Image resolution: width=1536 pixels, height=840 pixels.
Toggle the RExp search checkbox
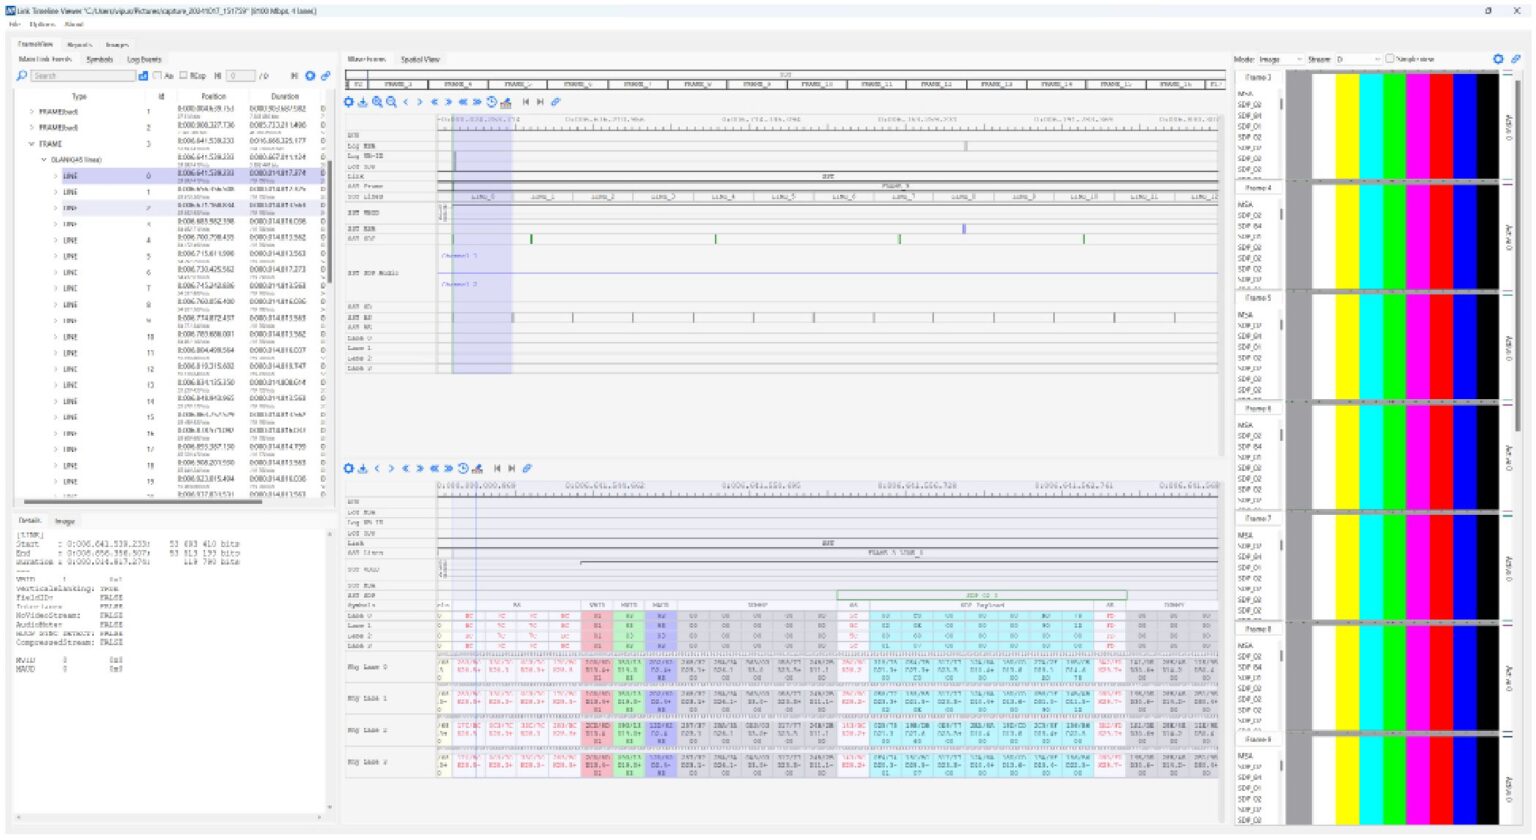click(183, 76)
